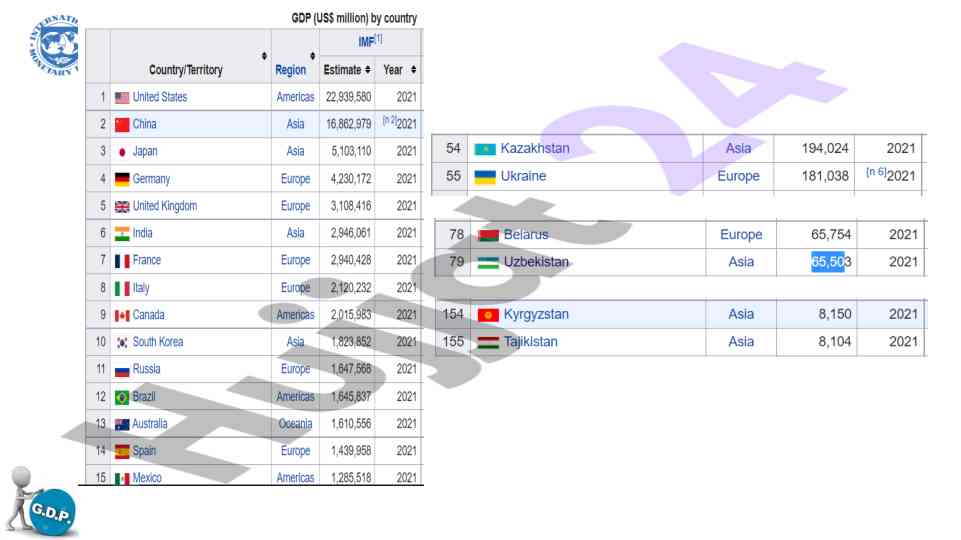Open the Uzbekistan country link
The width and height of the screenshot is (961, 540).
(x=536, y=262)
